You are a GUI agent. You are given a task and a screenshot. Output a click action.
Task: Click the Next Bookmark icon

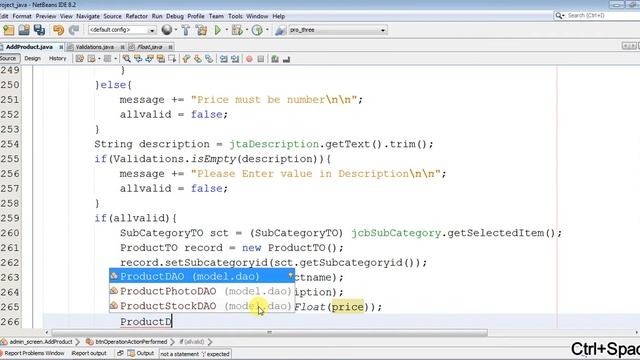(x=198, y=59)
